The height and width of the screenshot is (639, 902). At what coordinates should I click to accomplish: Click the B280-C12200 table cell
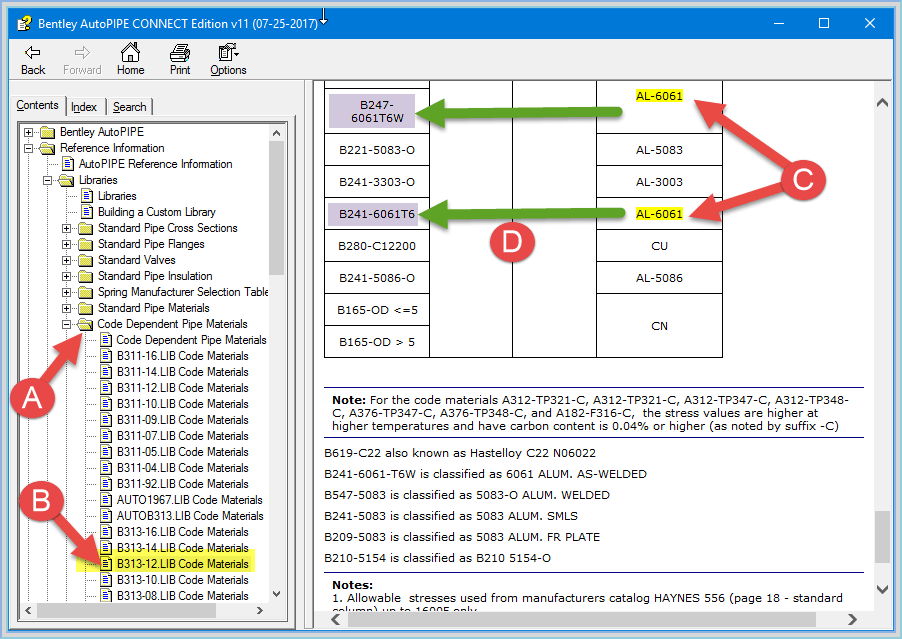coord(377,246)
